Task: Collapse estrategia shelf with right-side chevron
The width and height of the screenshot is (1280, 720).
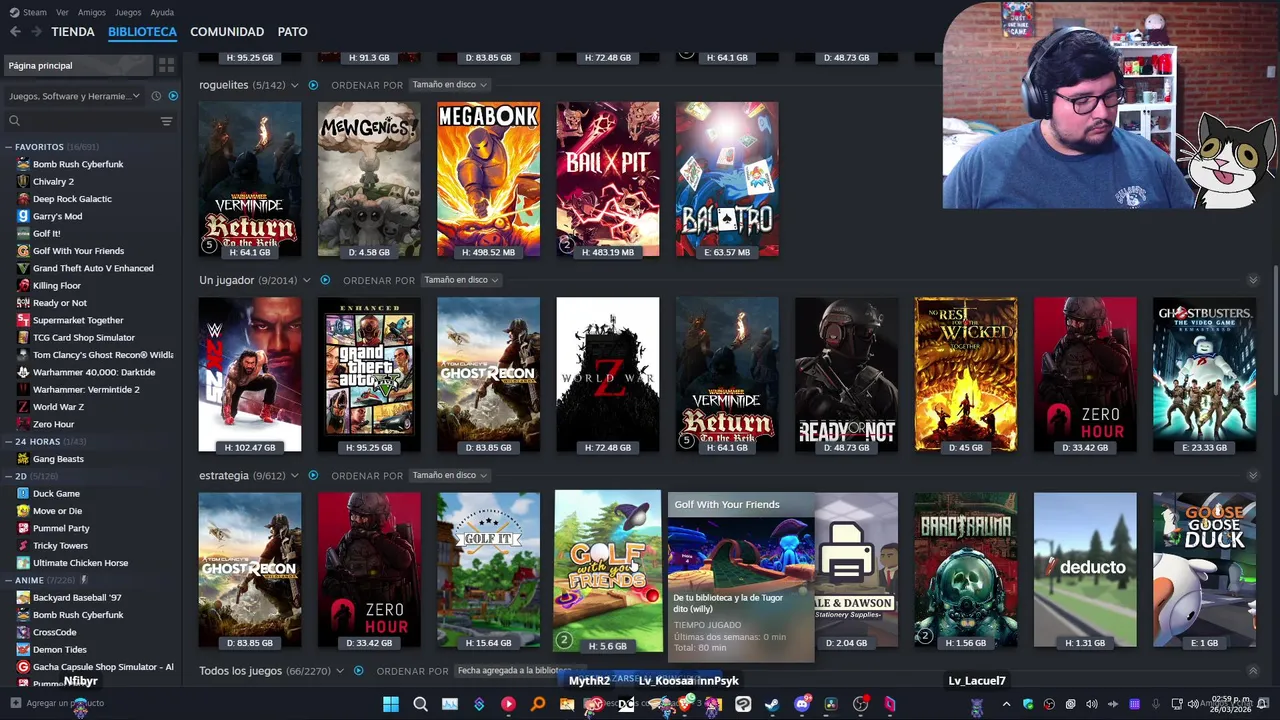Action: pos(1253,475)
